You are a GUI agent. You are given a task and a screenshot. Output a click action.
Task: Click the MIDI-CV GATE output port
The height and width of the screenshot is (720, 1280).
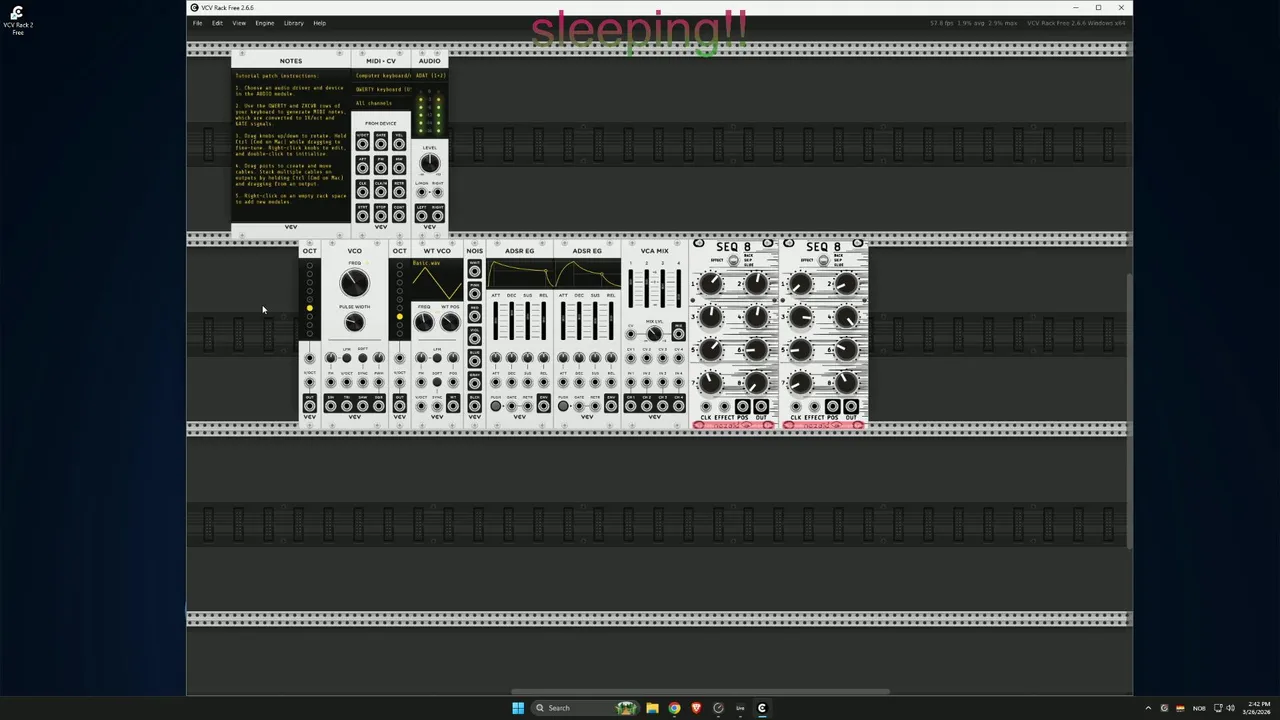tap(381, 144)
